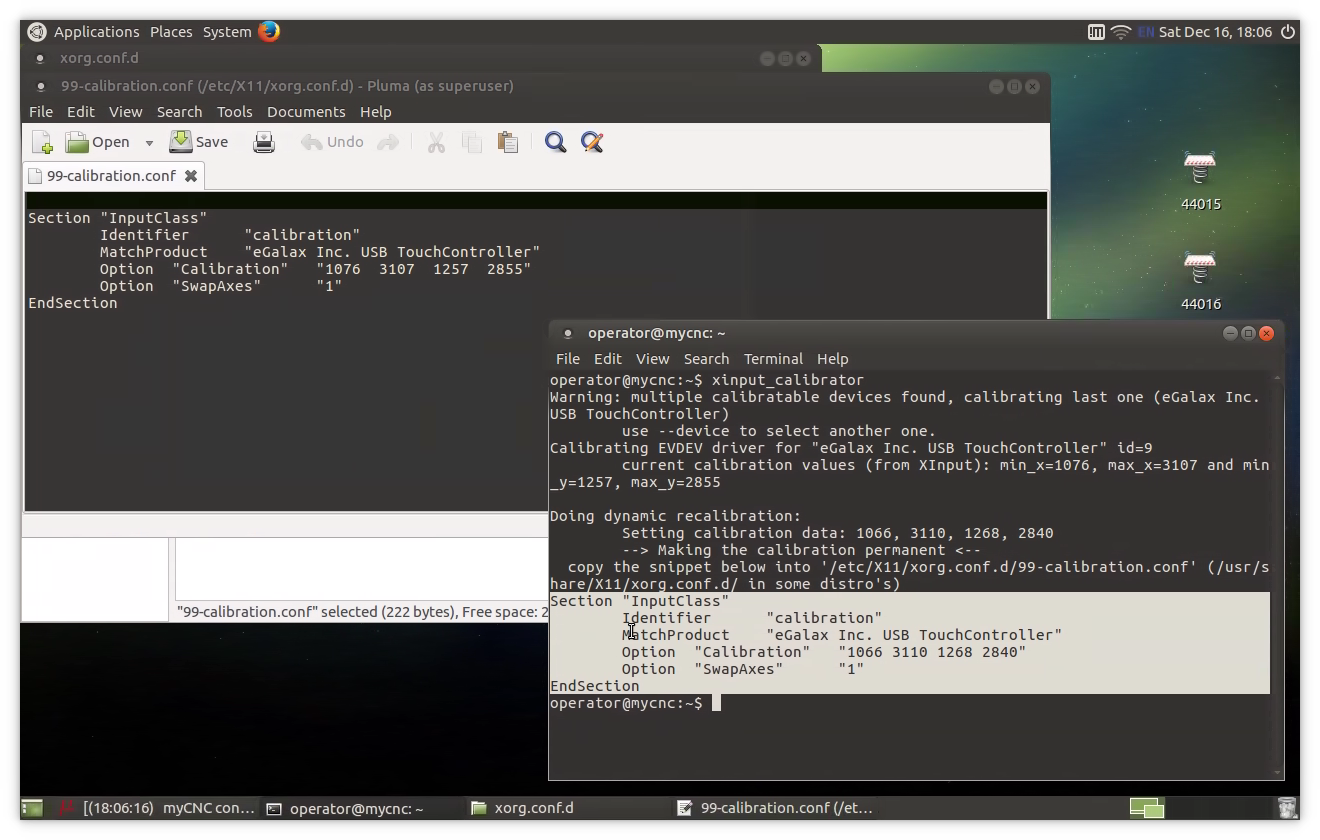Click the clock showing Sat Dec 16

1222,32
